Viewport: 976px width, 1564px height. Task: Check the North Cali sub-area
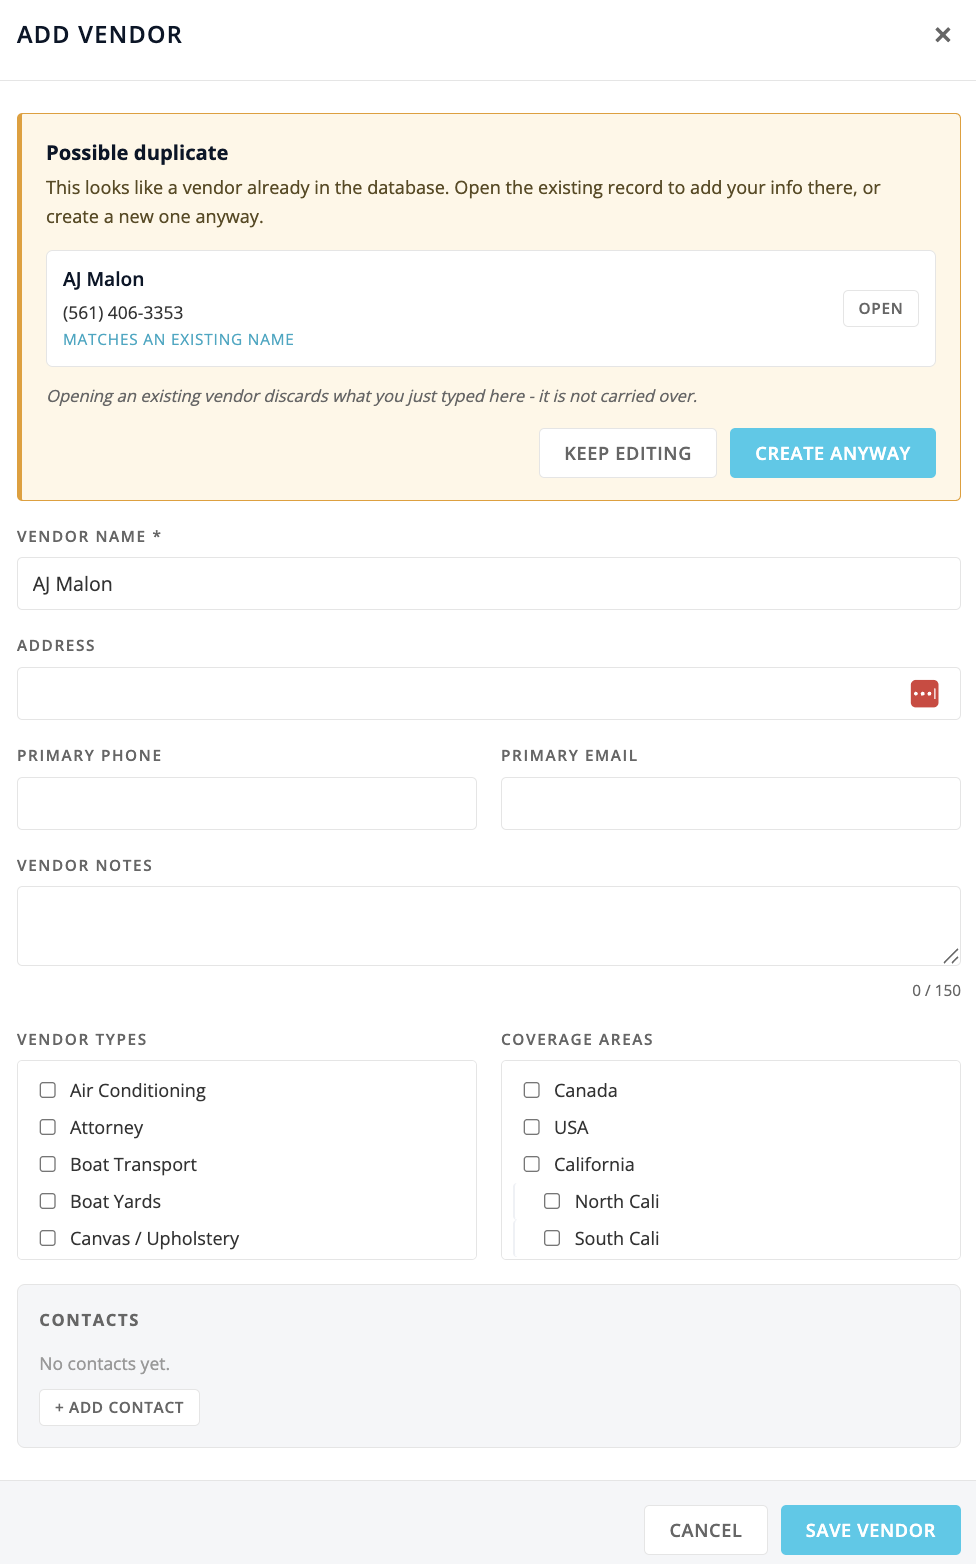(552, 1201)
